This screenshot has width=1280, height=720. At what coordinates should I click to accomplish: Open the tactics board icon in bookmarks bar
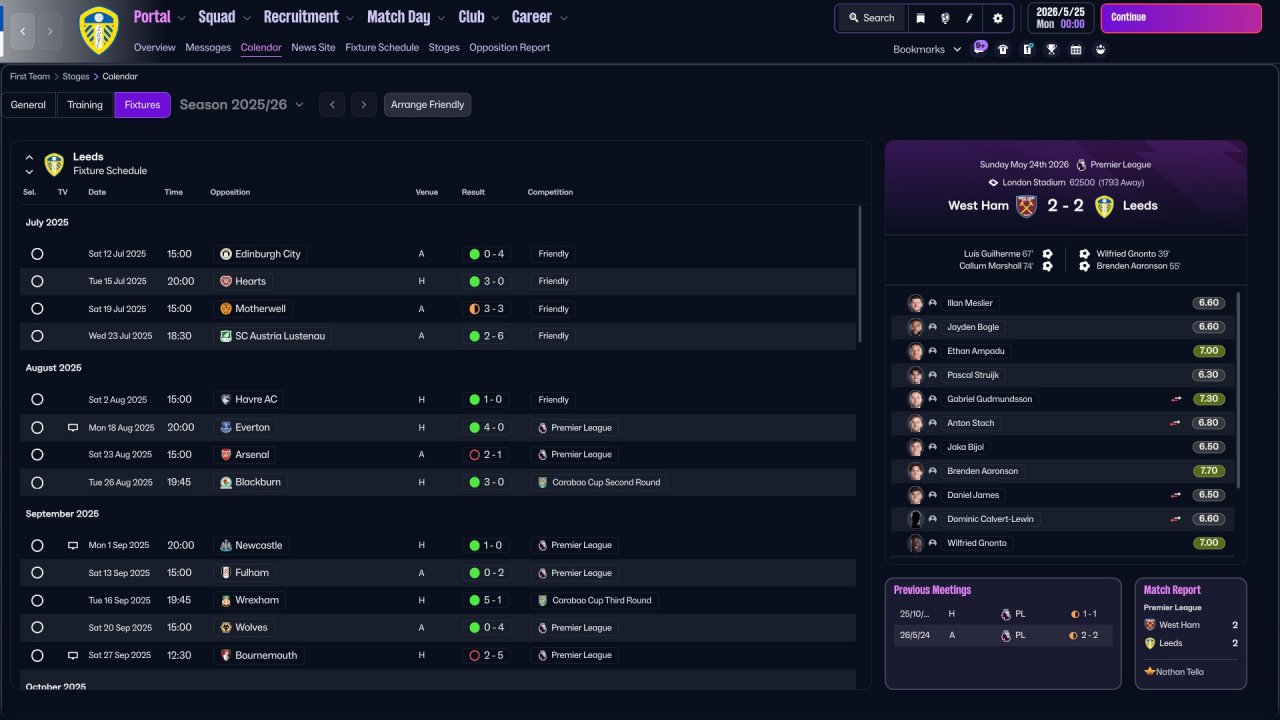pyautogui.click(x=1027, y=49)
